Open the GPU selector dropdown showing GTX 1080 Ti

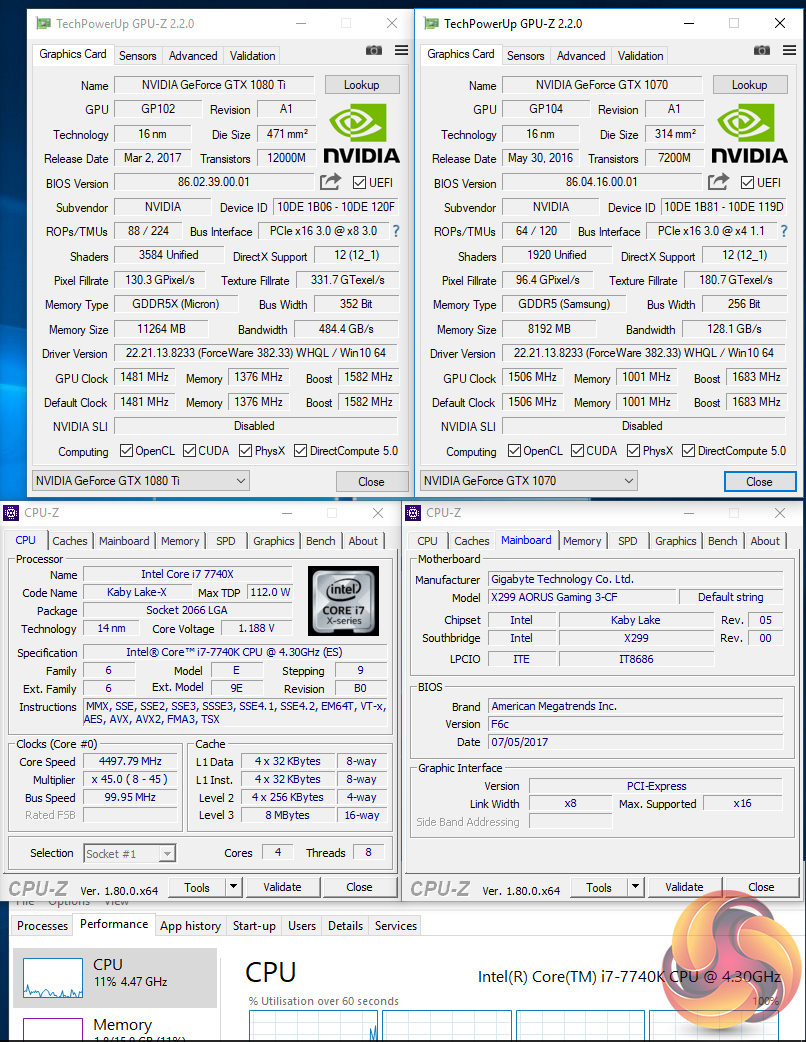[140, 481]
